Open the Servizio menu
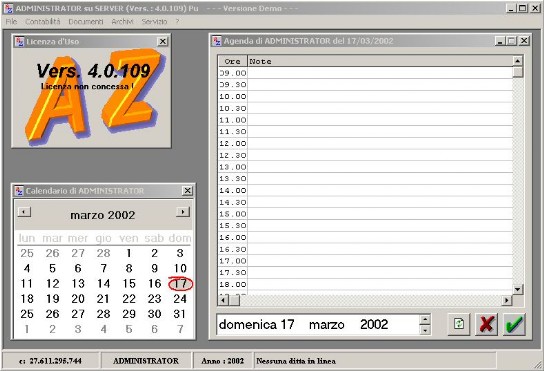This screenshot has height=371, width=544. click(x=154, y=22)
